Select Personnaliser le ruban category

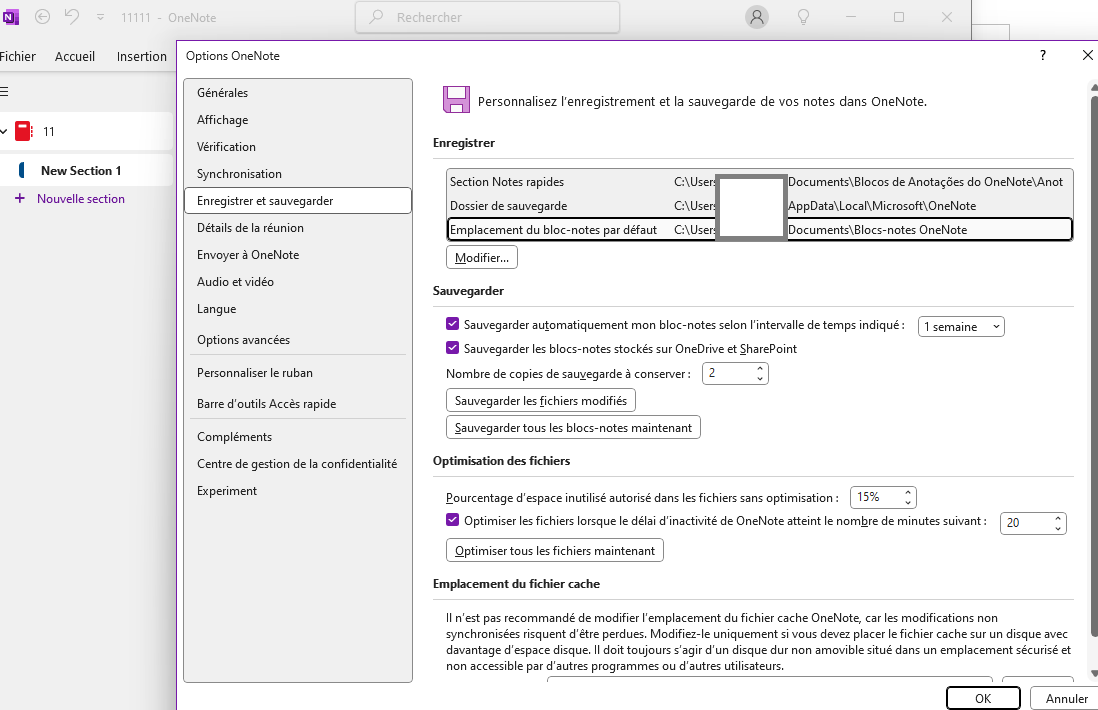[x=298, y=373]
